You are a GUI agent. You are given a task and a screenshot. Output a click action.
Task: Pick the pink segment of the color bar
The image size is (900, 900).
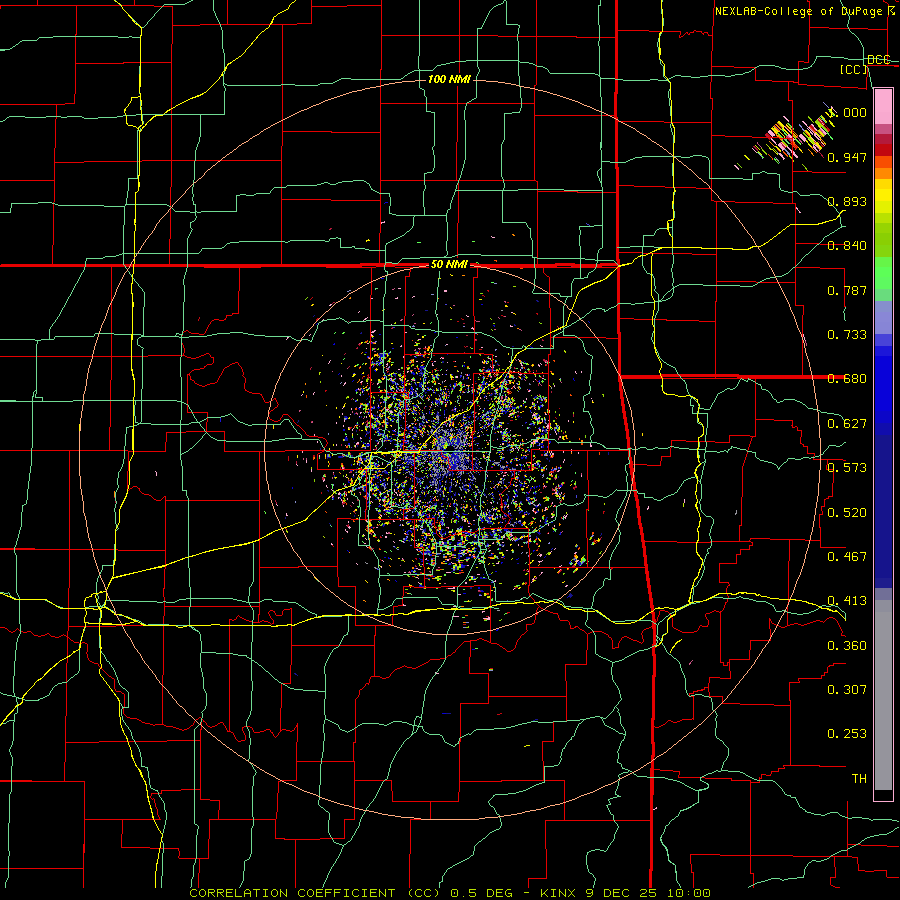coord(883,106)
